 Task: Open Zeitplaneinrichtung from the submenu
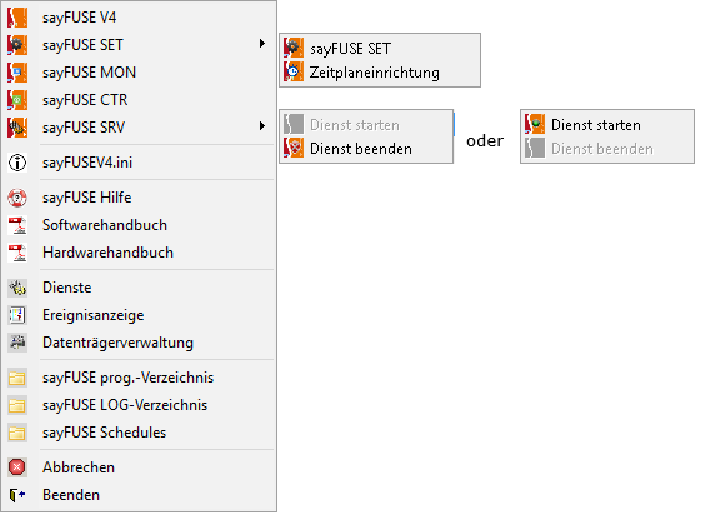coord(374,72)
